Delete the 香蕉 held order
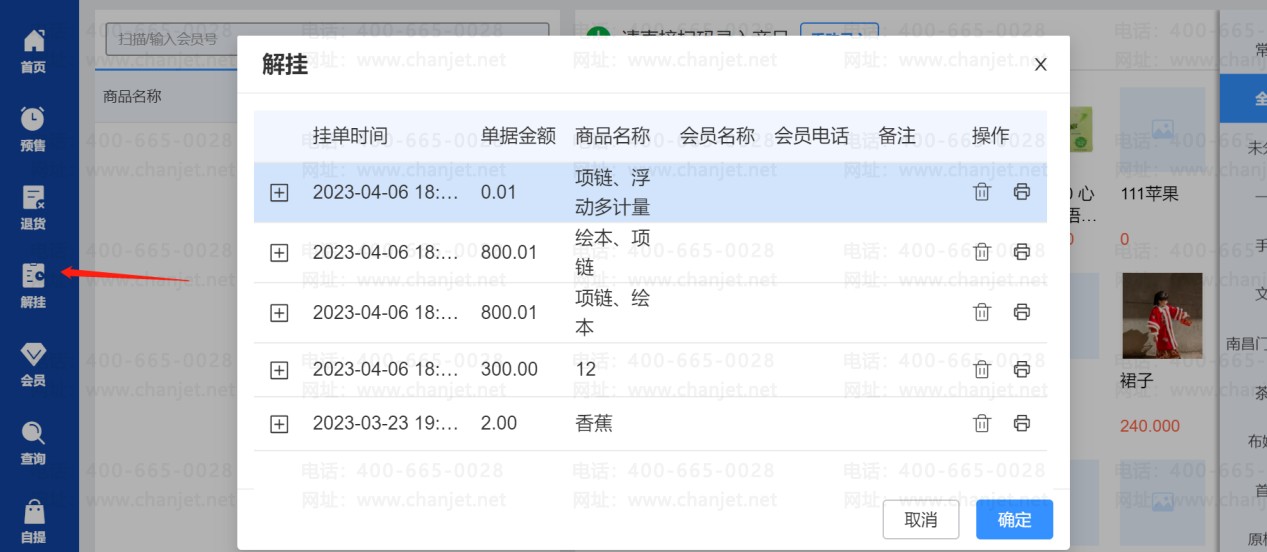 [982, 423]
